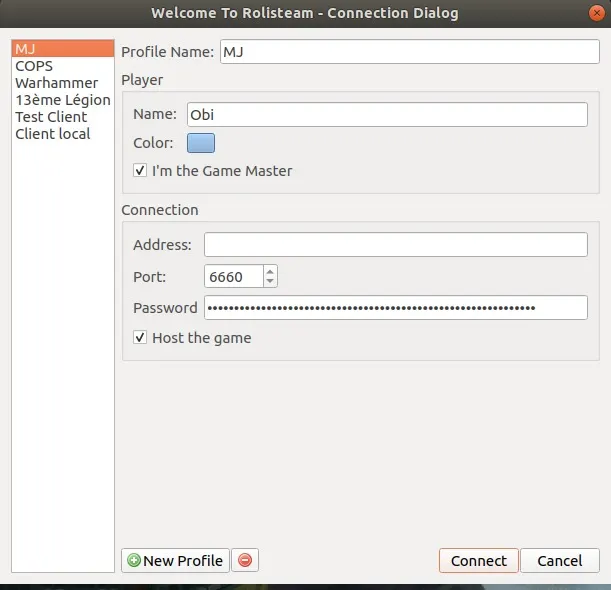This screenshot has height=590, width=611.
Task: Click the Cancel button
Action: (560, 560)
